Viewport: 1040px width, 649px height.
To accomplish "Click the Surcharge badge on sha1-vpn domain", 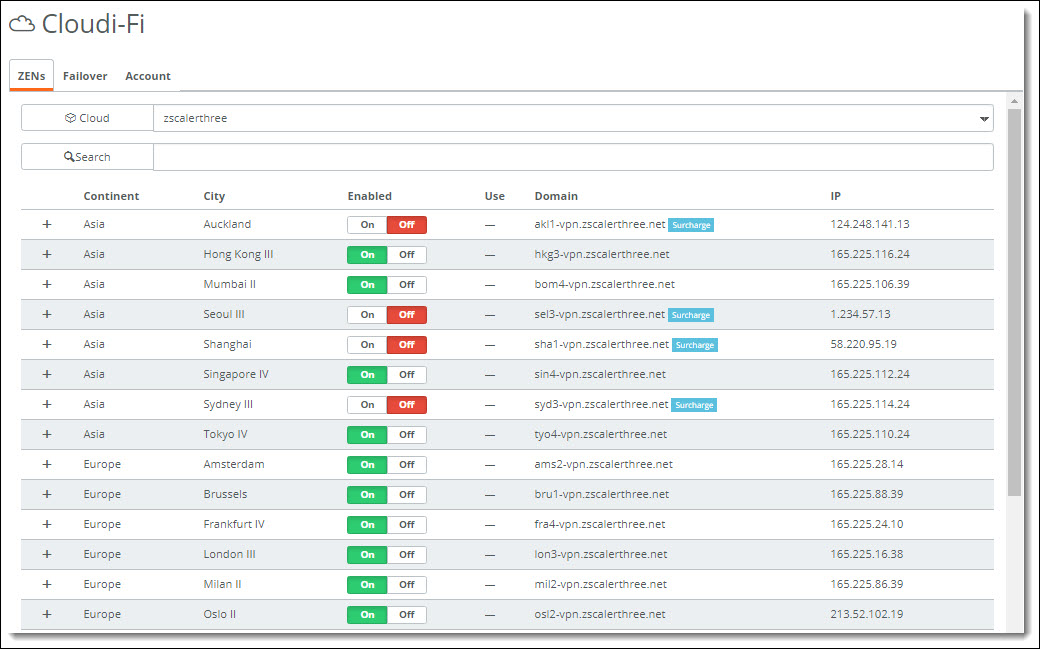I will point(694,345).
